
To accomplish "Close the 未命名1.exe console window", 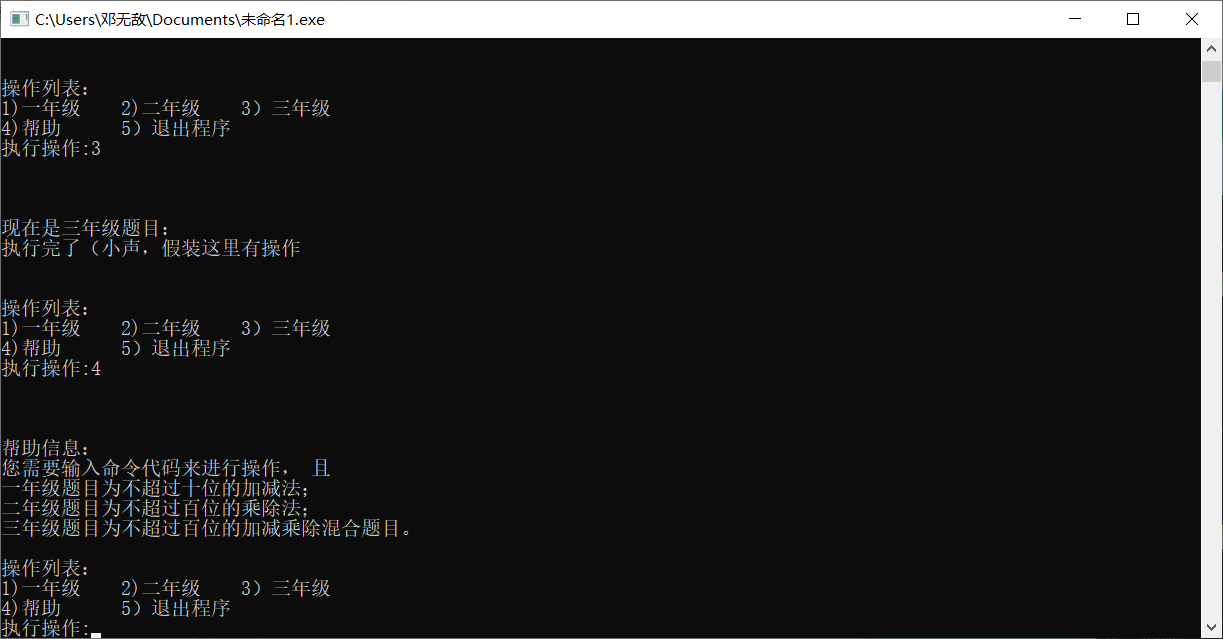I will (1192, 19).
